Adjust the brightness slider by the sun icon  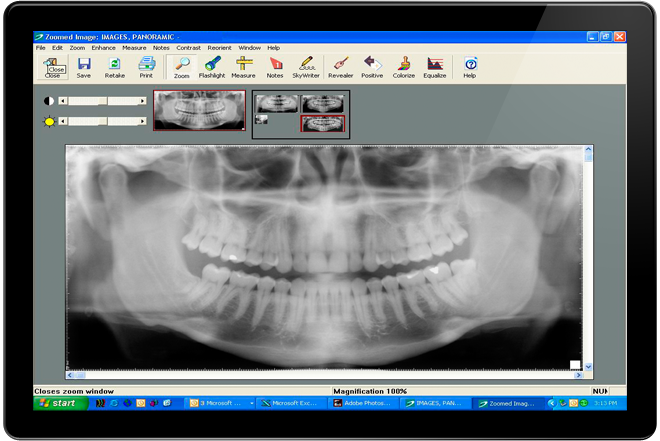tap(102, 121)
